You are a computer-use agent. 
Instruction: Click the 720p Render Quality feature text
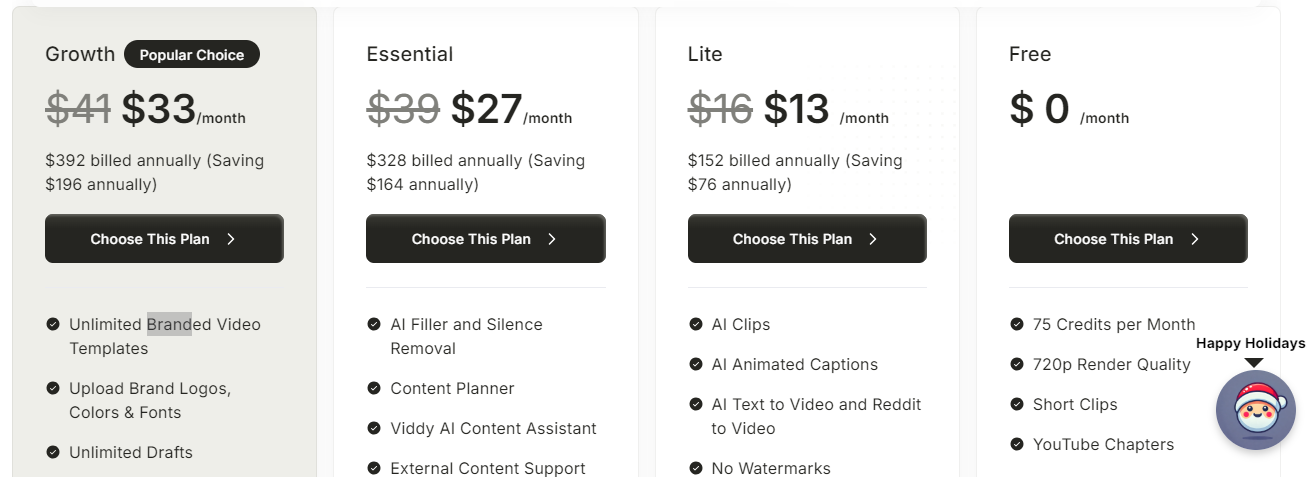(1112, 365)
